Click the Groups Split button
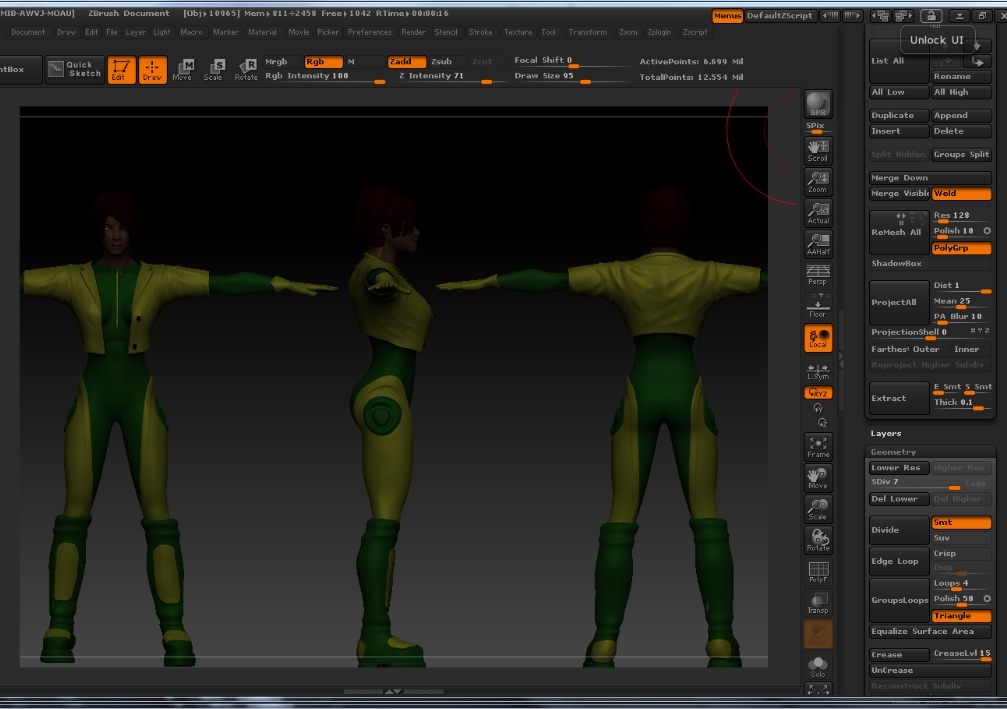The width and height of the screenshot is (1007, 709). tap(961, 155)
